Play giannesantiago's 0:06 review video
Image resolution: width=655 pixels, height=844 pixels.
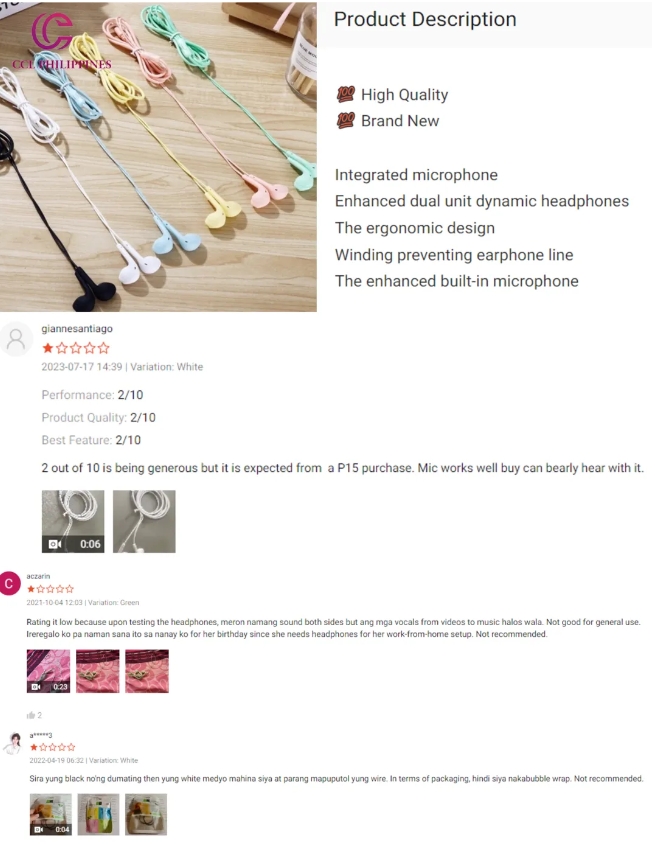click(73, 521)
